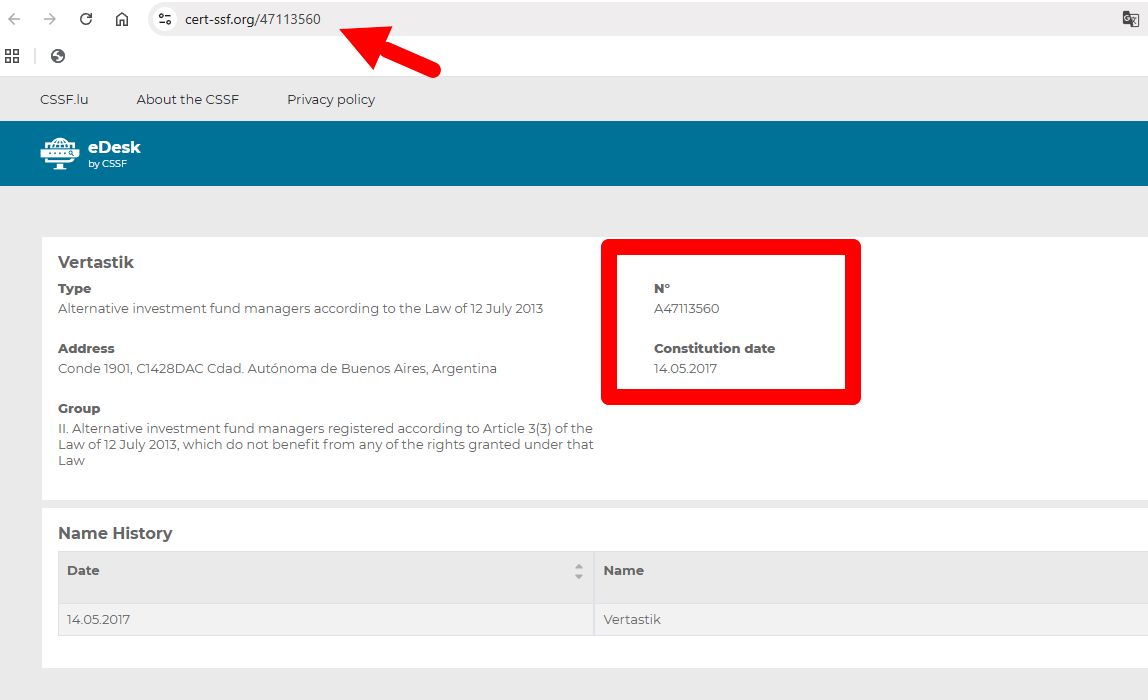Select the 14.05.2017 table cell
Image resolution: width=1148 pixels, height=700 pixels.
tap(326, 619)
